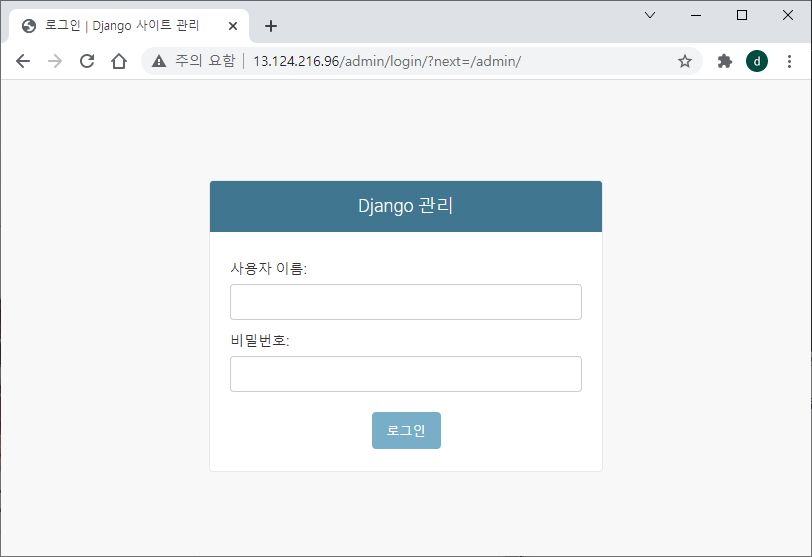The height and width of the screenshot is (557, 812).
Task: Minimize the browser window
Action: click(696, 15)
